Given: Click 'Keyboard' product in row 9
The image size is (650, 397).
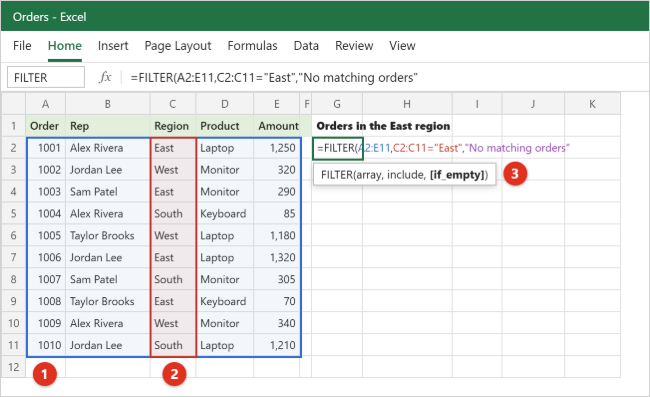Looking at the screenshot, I should (x=224, y=301).
